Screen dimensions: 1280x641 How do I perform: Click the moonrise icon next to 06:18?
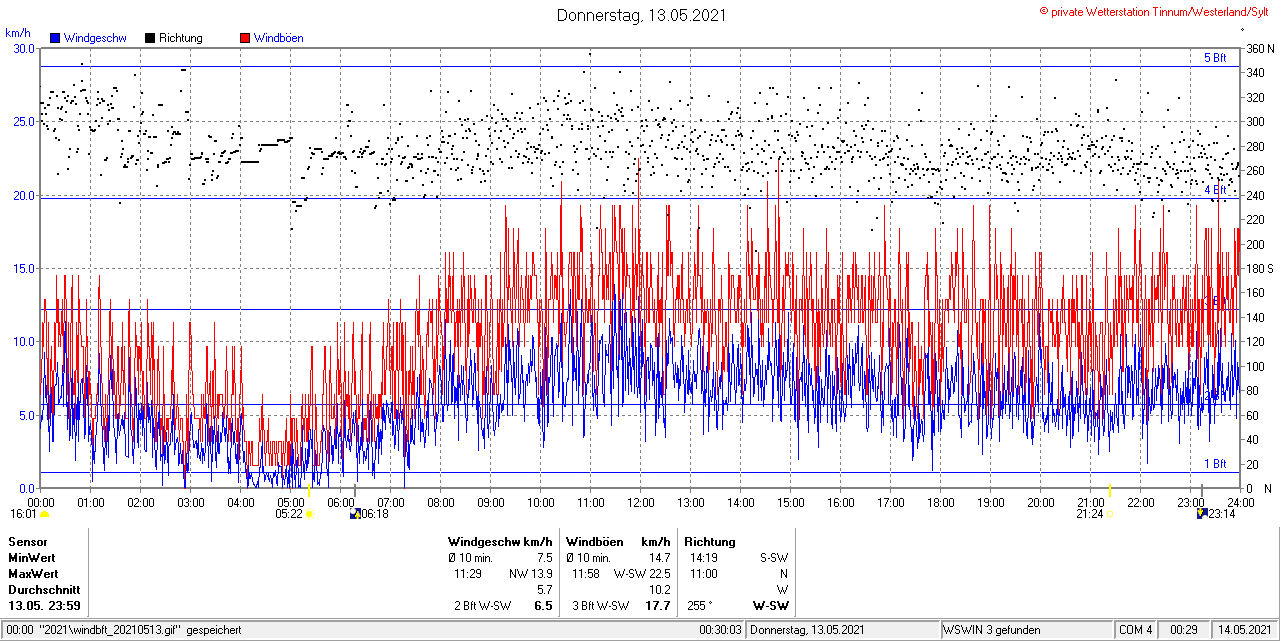355,514
